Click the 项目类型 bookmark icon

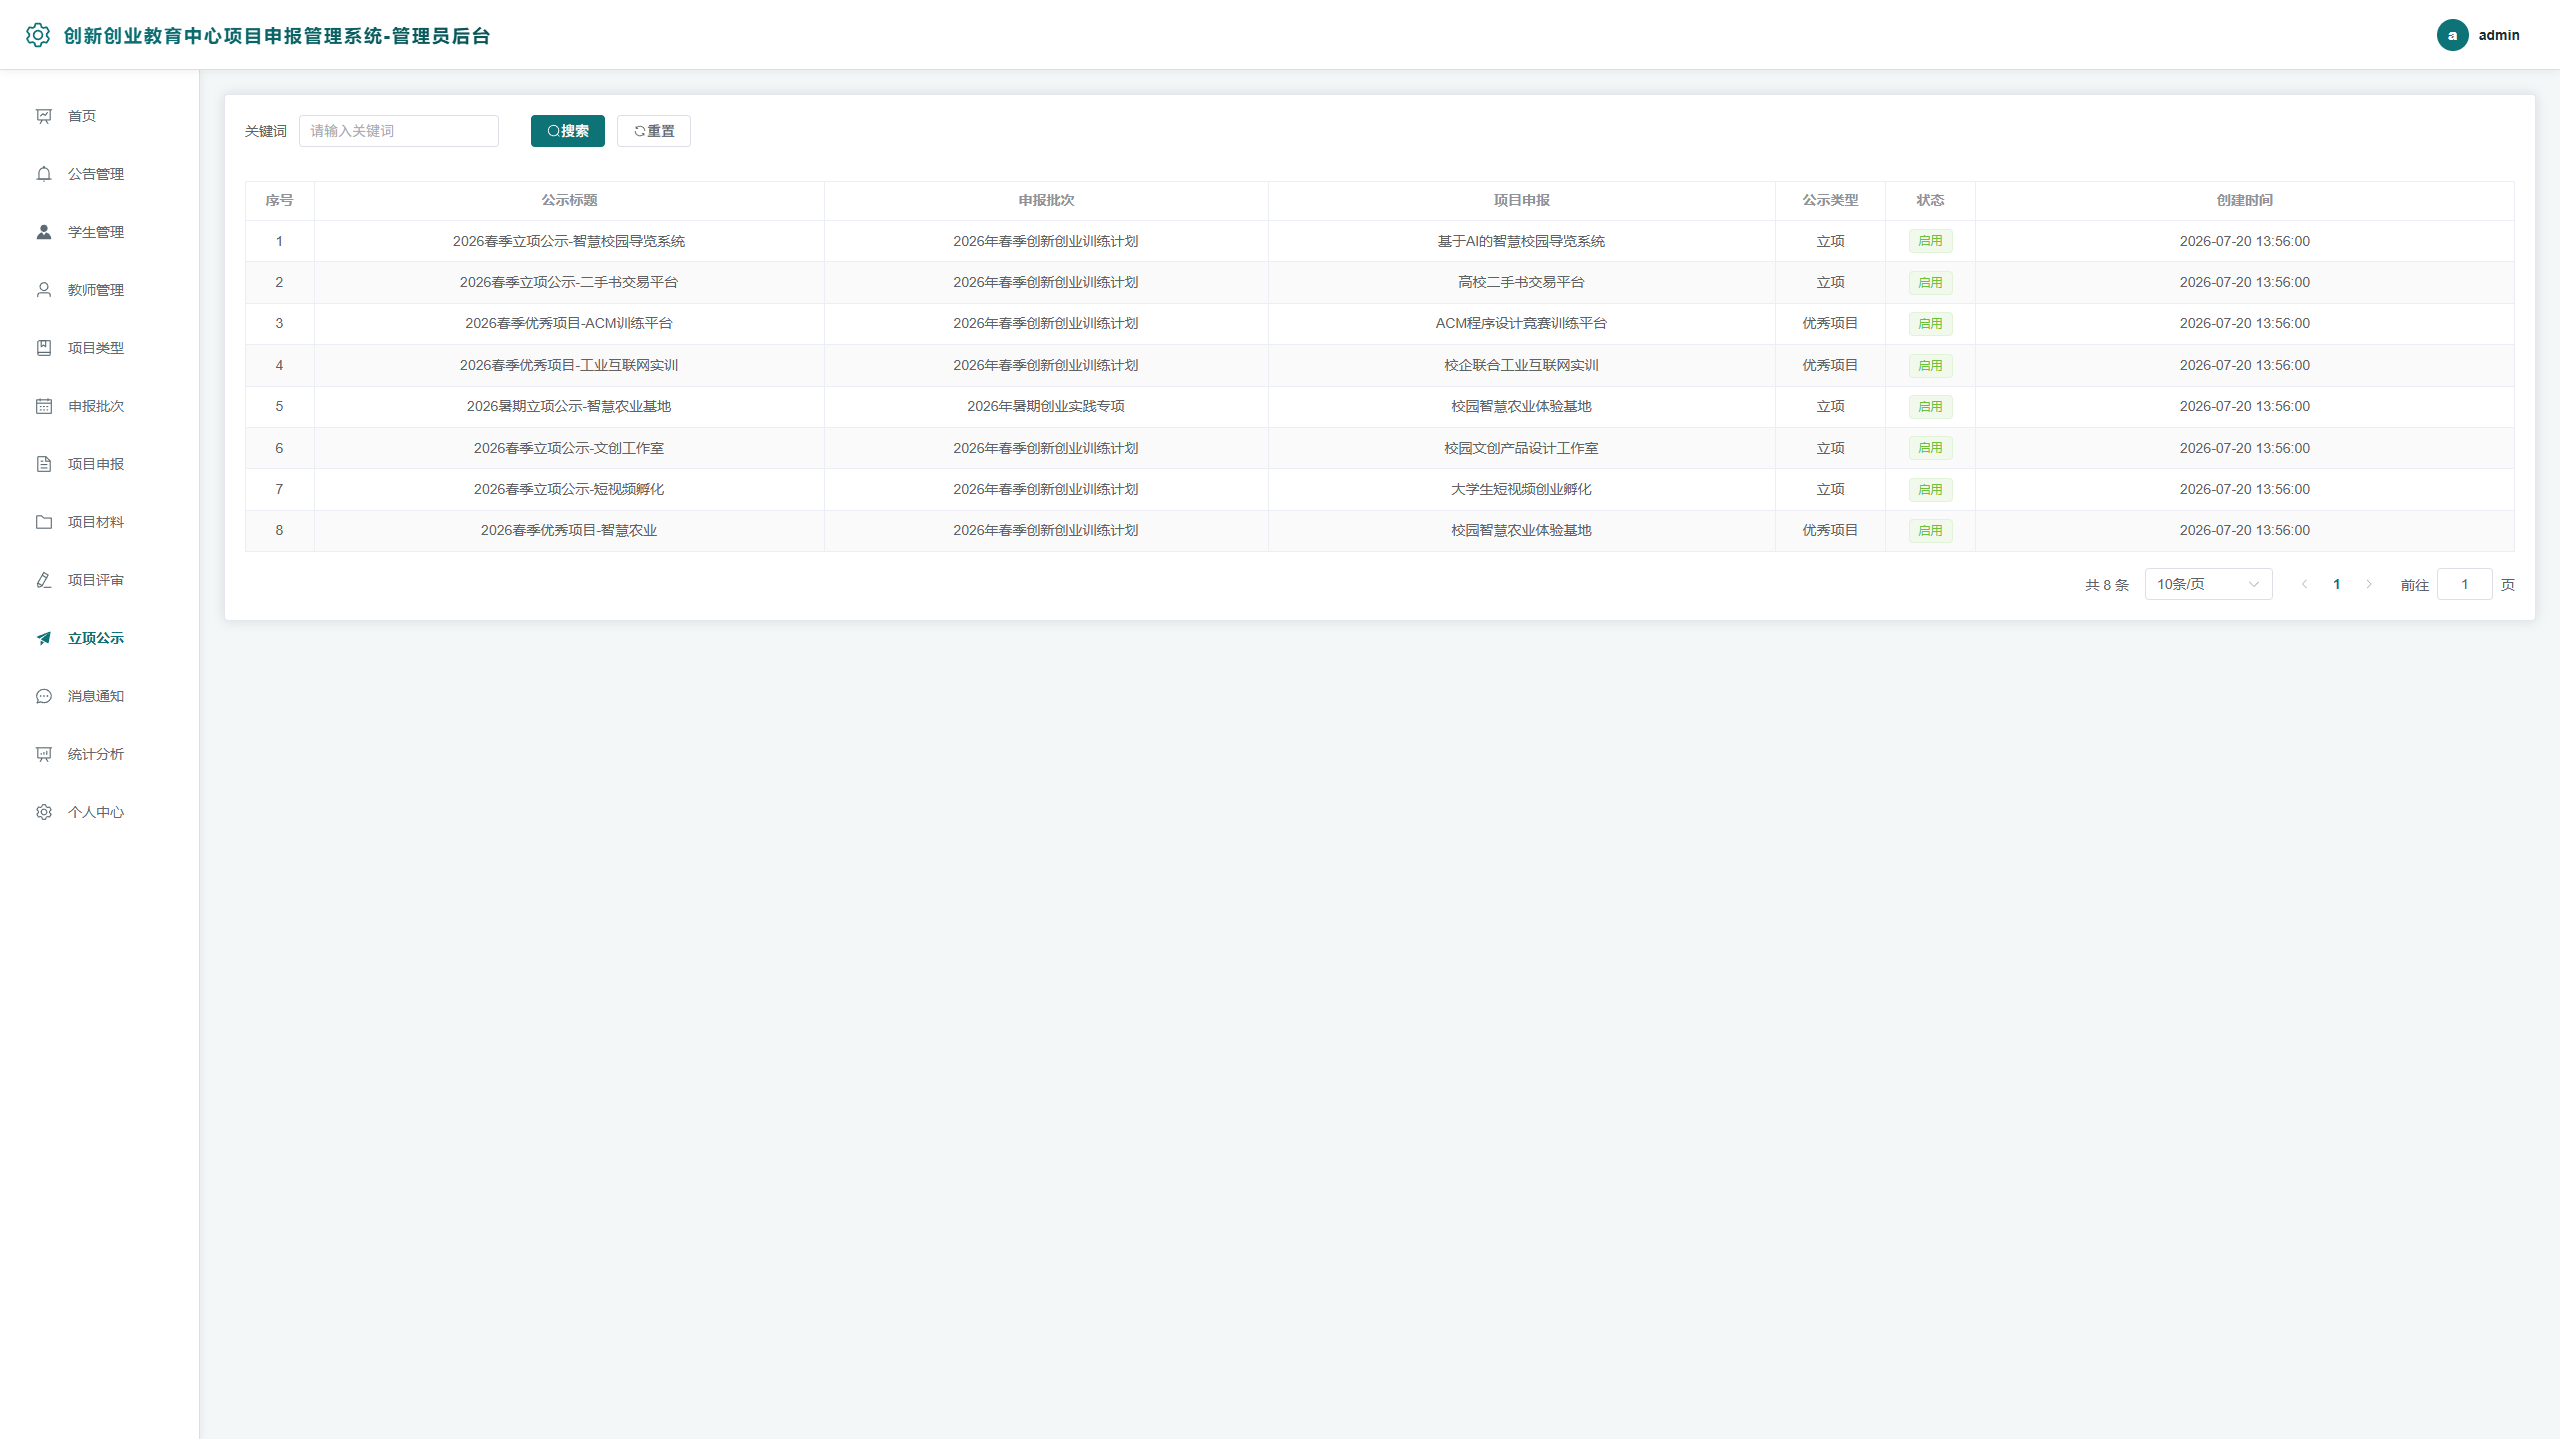[44, 348]
